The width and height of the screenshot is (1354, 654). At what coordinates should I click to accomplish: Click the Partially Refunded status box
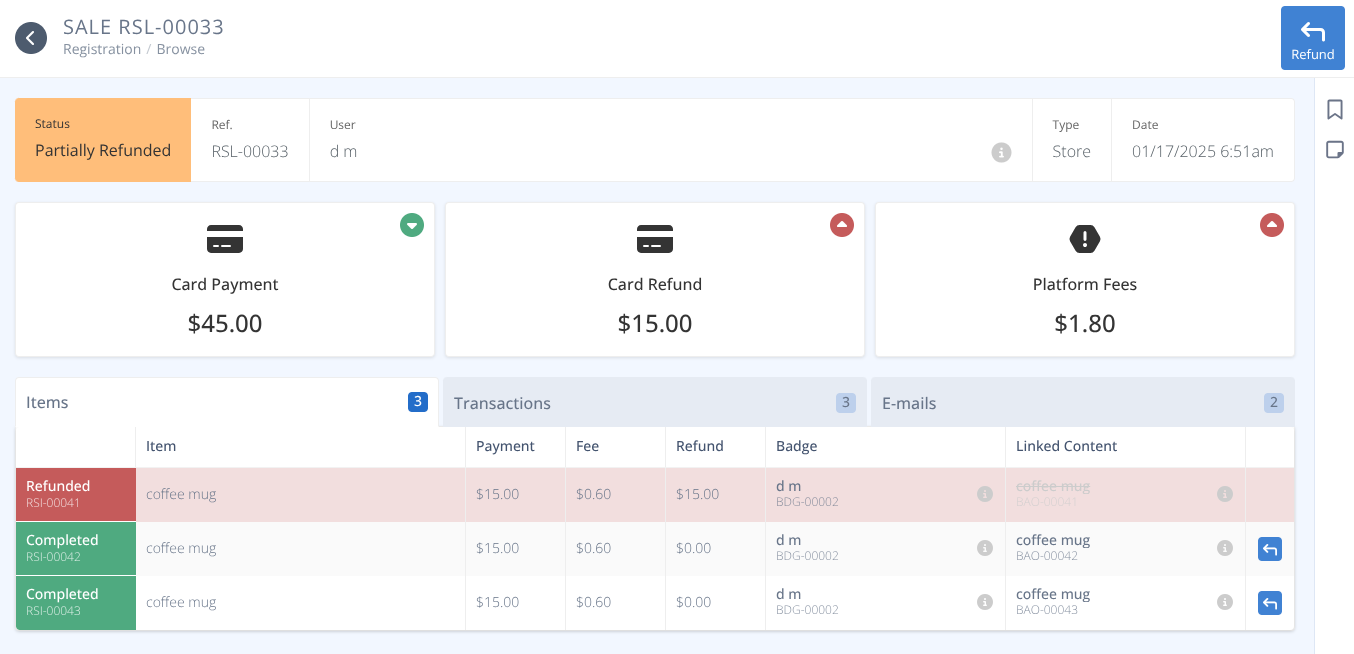click(103, 140)
